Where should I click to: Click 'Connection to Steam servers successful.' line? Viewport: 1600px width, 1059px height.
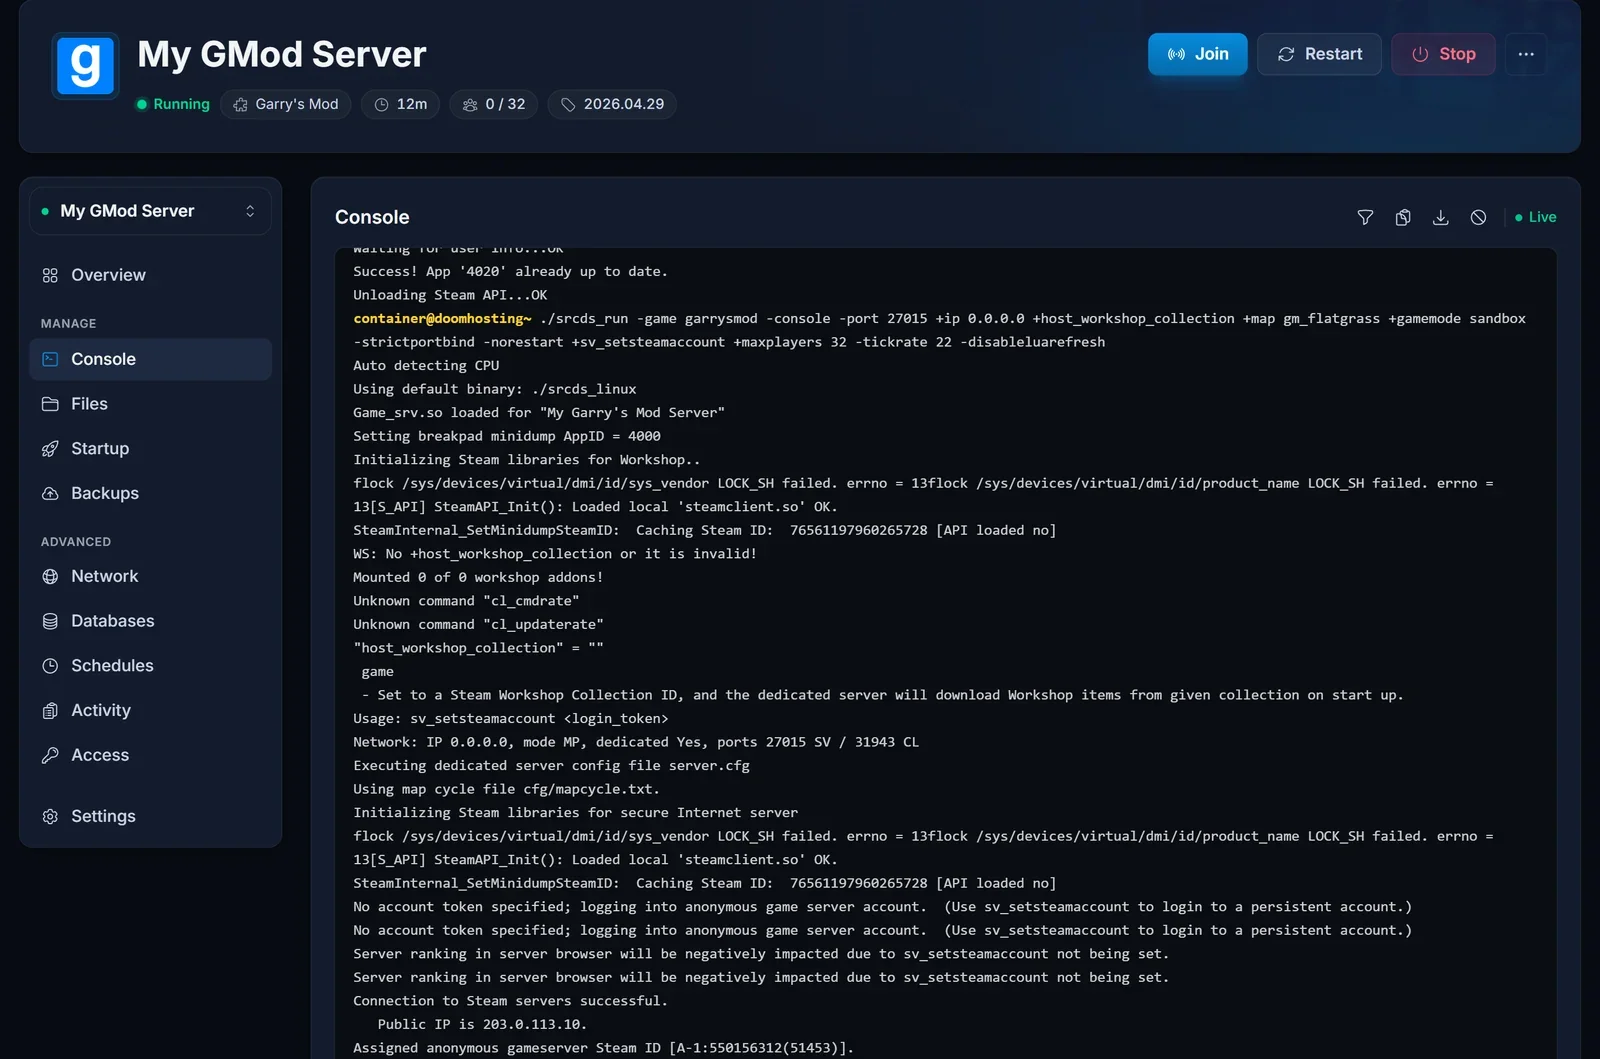tap(510, 1001)
